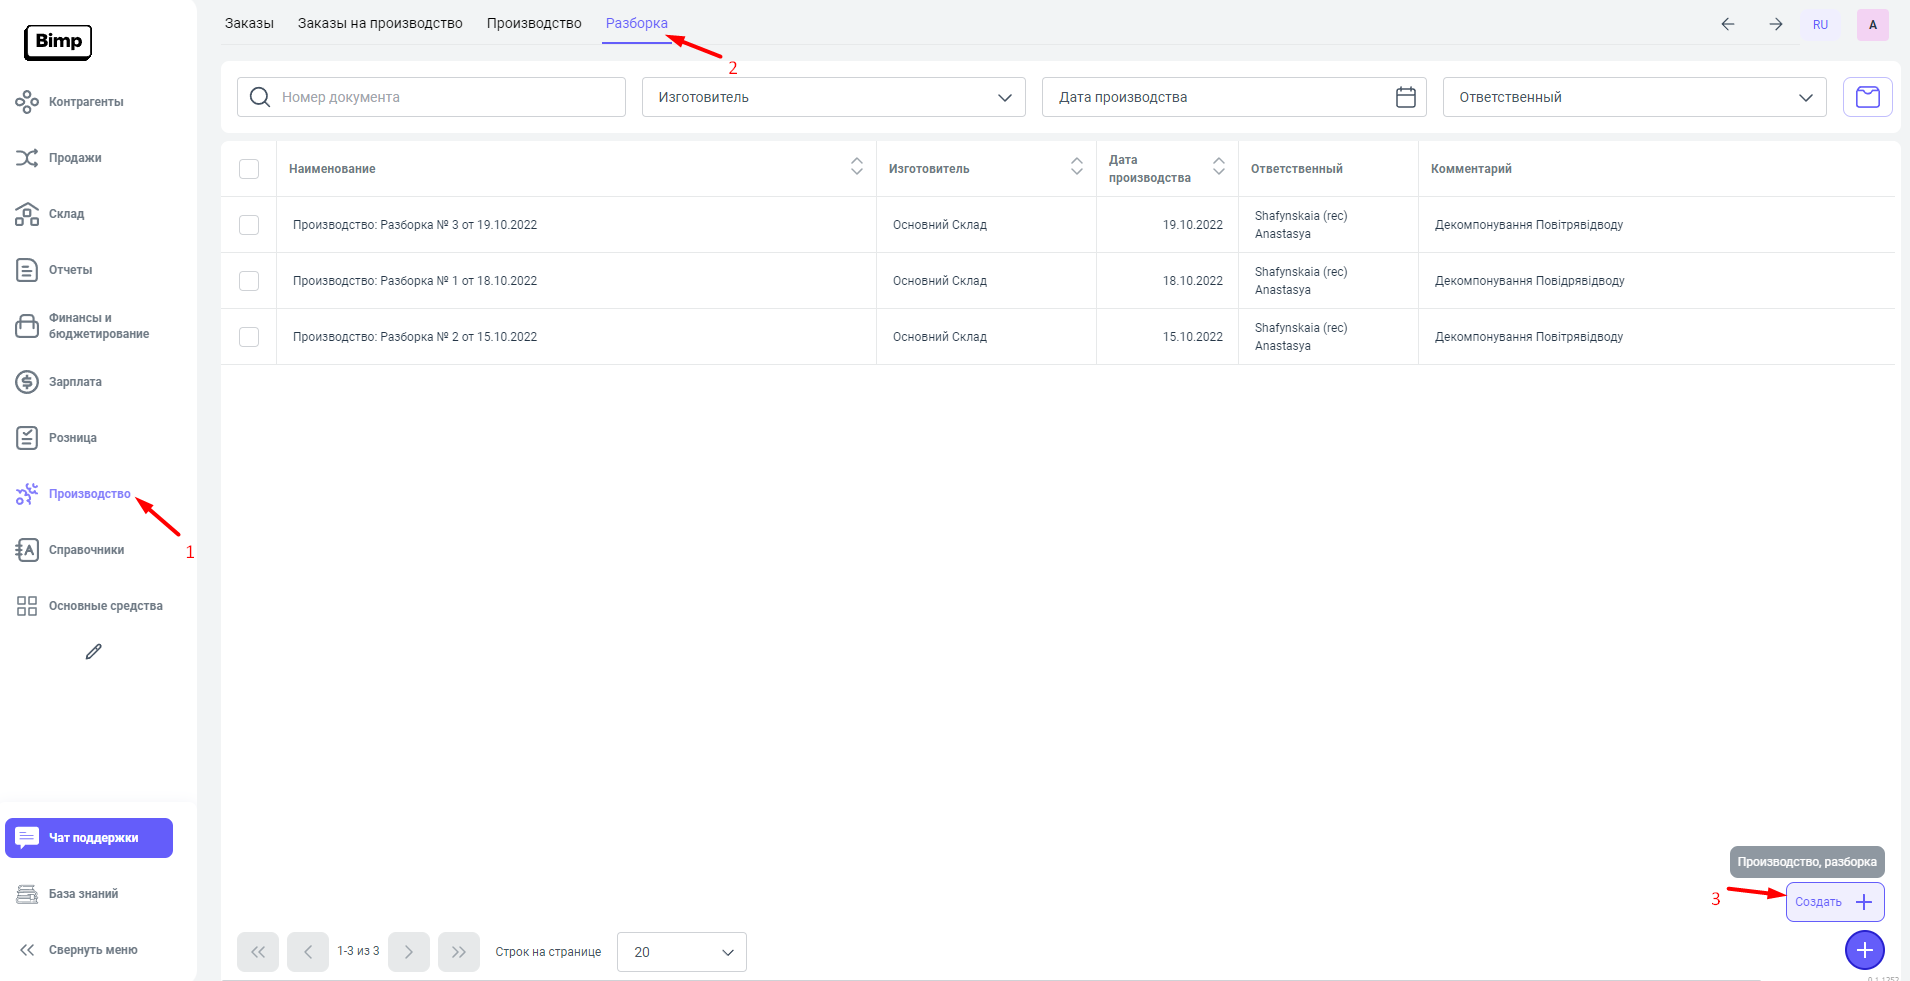Click the archive icon button beside filters
Viewport: 1910px width, 981px height.
(x=1867, y=97)
